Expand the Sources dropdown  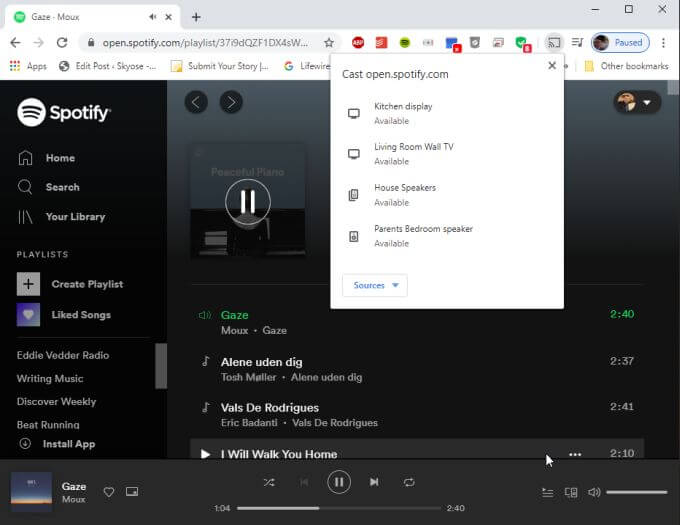[x=375, y=285]
